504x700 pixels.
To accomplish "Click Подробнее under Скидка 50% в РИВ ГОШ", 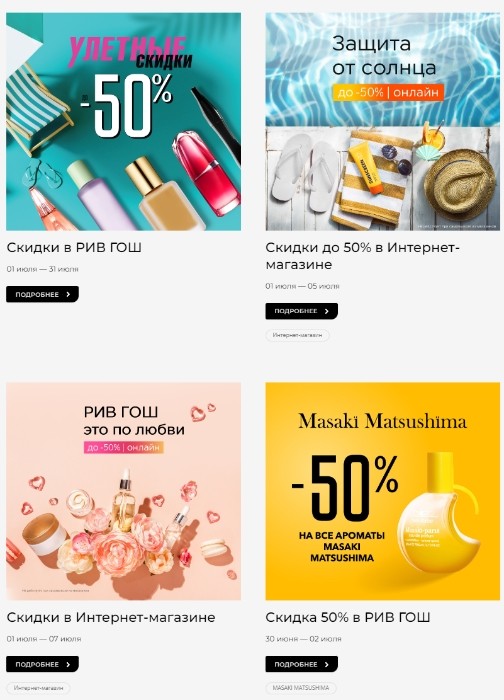I will tap(301, 664).
